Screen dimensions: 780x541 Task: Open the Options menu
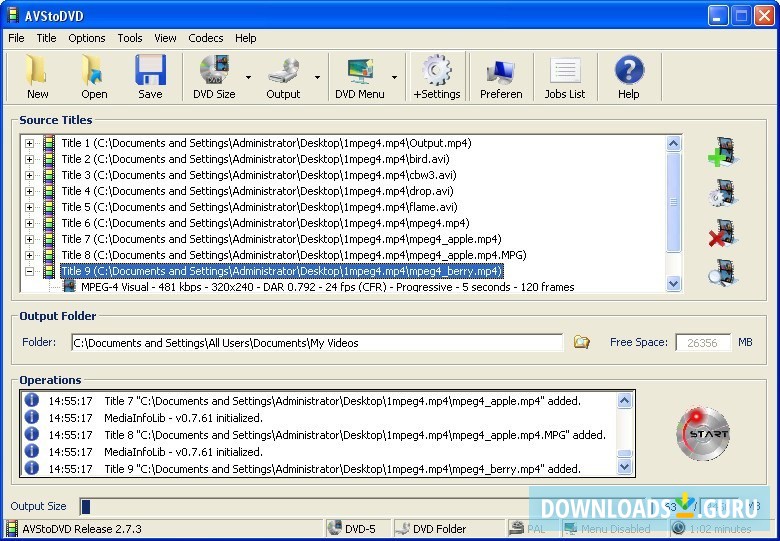87,38
